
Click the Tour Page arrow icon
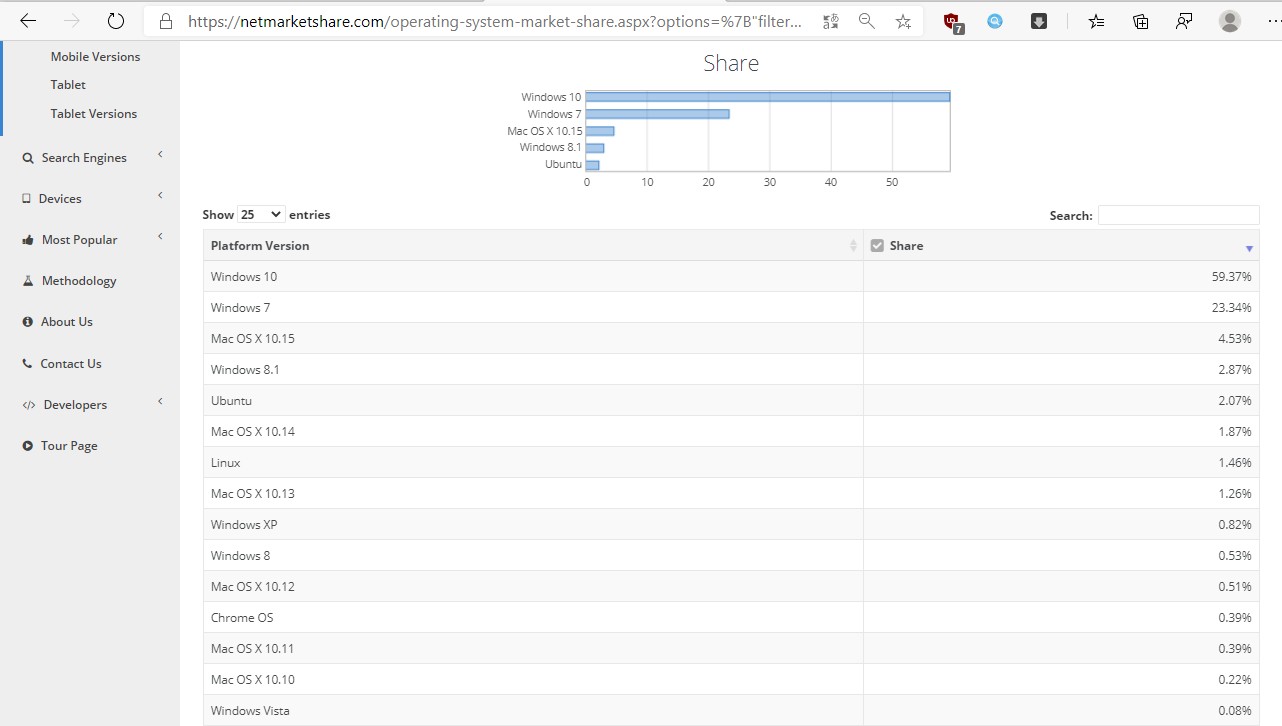click(28, 446)
